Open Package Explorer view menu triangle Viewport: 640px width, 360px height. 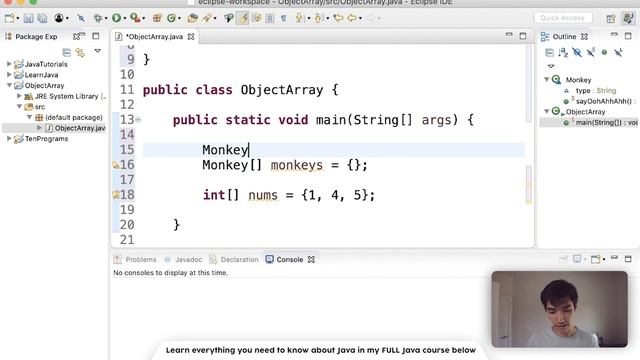pyautogui.click(x=98, y=51)
